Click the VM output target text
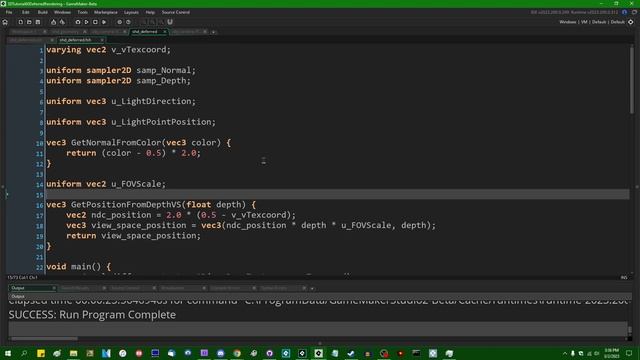 point(584,22)
